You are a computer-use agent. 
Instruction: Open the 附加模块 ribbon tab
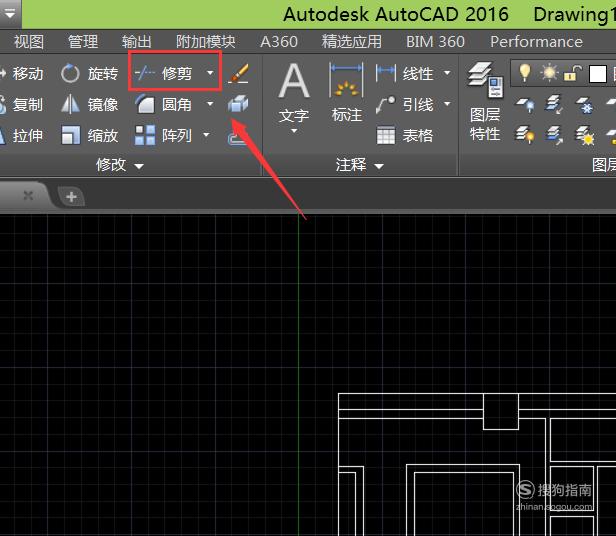click(205, 41)
